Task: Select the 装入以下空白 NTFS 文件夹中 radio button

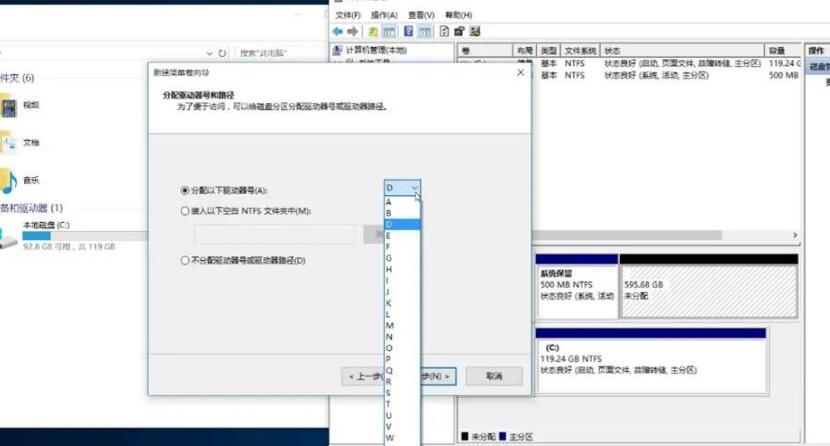Action: click(185, 211)
